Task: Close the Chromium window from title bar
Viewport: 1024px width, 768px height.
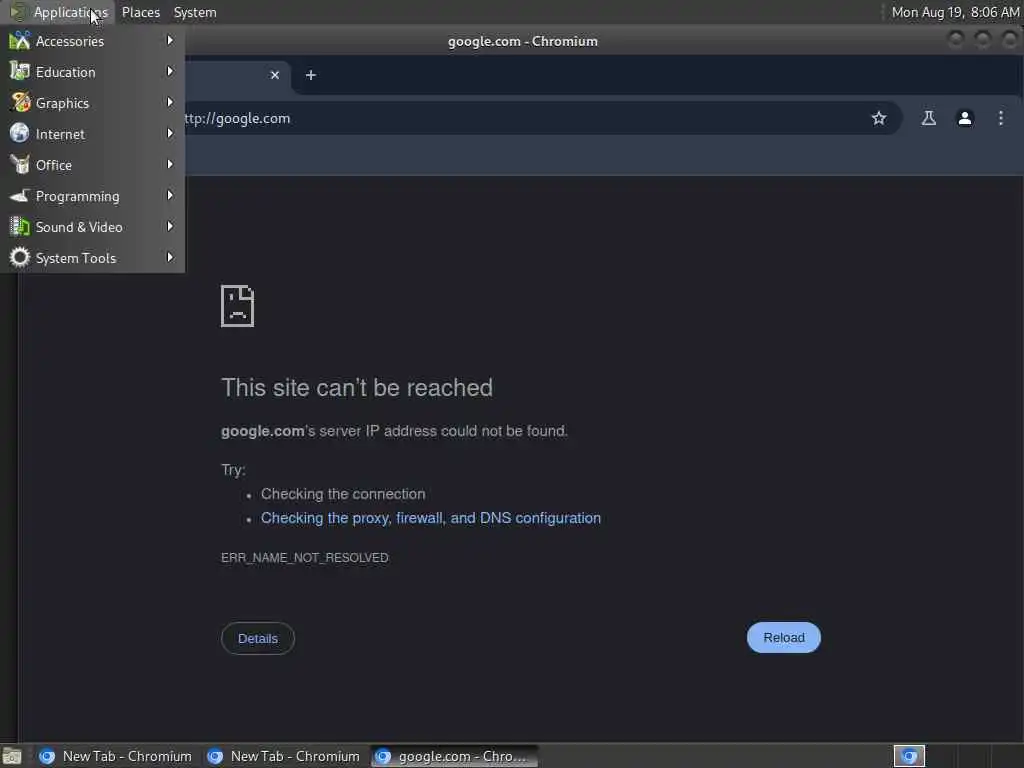Action: tap(1010, 40)
